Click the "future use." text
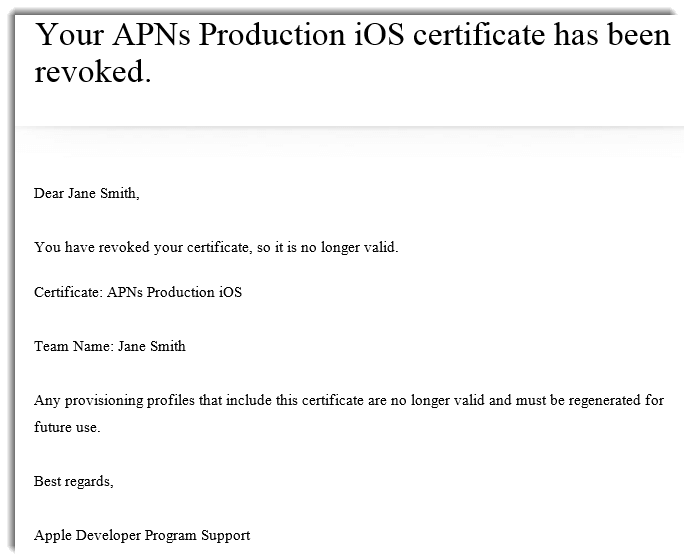This screenshot has height=560, width=684. [67, 427]
